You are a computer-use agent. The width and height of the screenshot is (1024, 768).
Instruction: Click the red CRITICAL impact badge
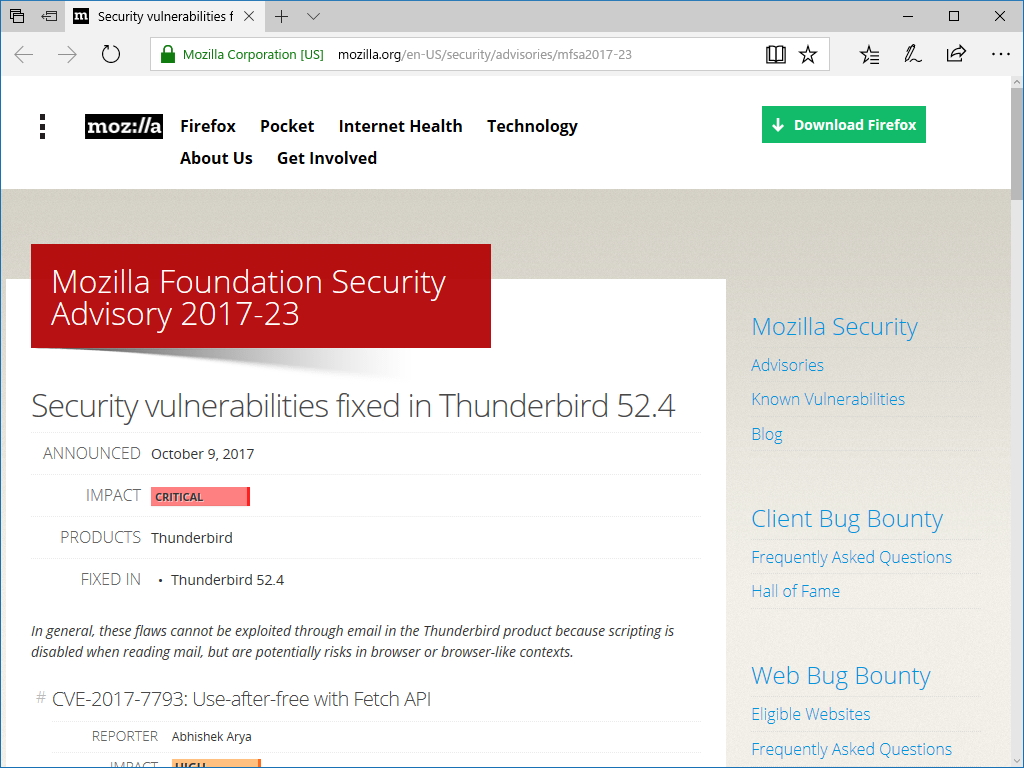(x=200, y=496)
